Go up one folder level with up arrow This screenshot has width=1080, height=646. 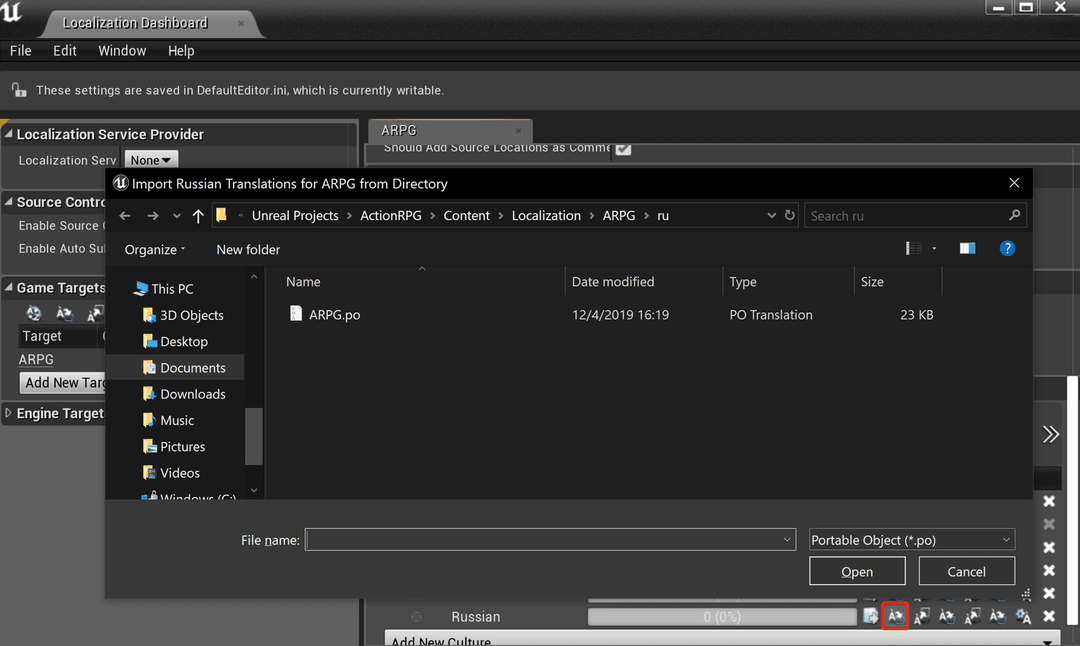[x=198, y=216]
